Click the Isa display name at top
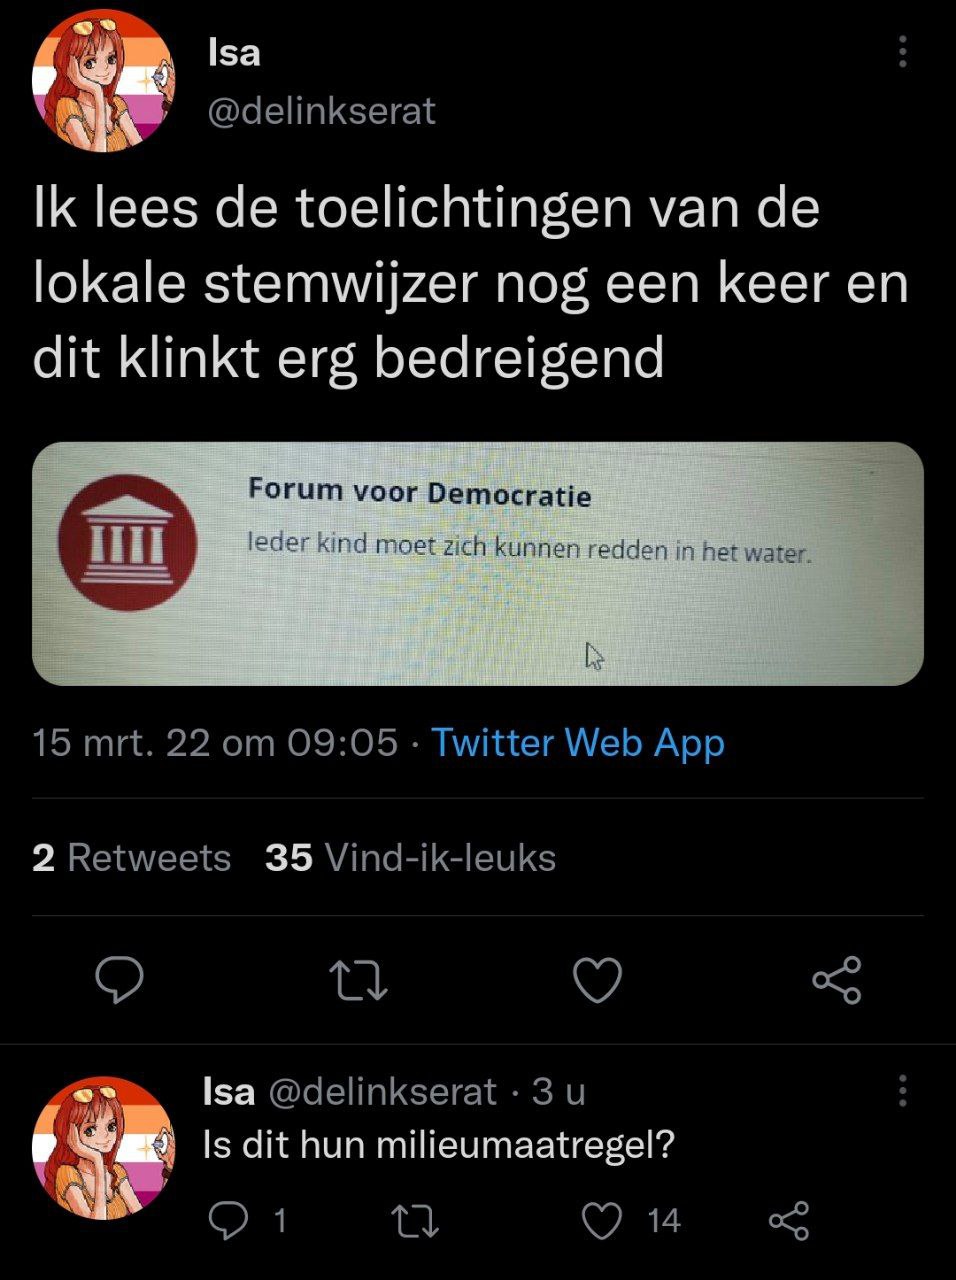956x1280 pixels. pos(234,52)
